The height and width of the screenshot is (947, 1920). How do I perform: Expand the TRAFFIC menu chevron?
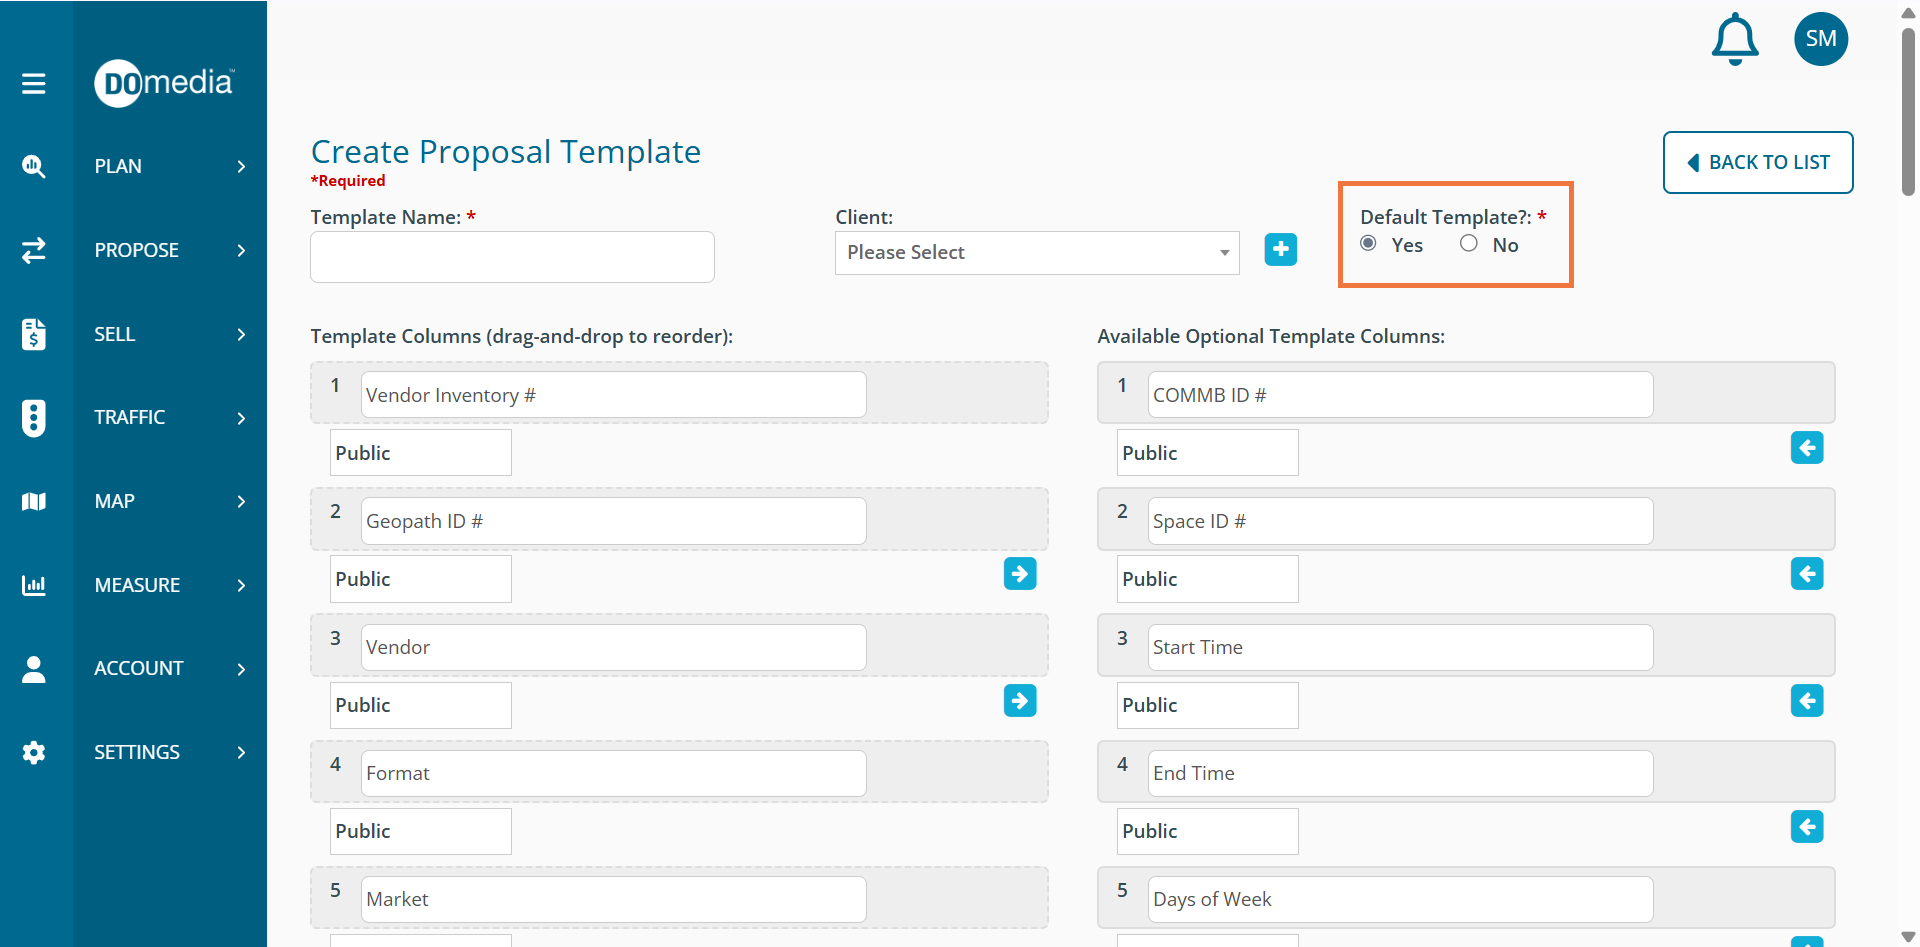(241, 418)
